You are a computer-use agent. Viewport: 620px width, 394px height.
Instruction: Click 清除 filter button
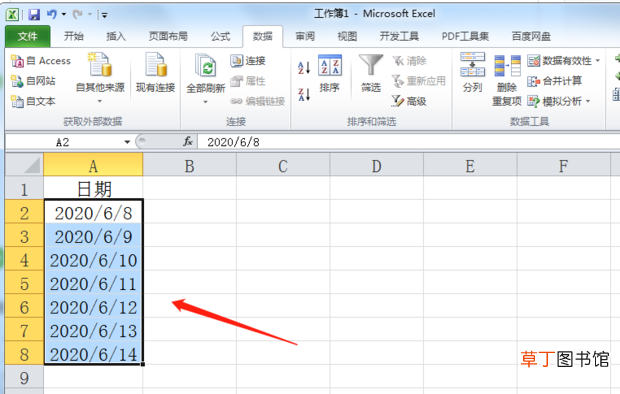click(x=410, y=61)
